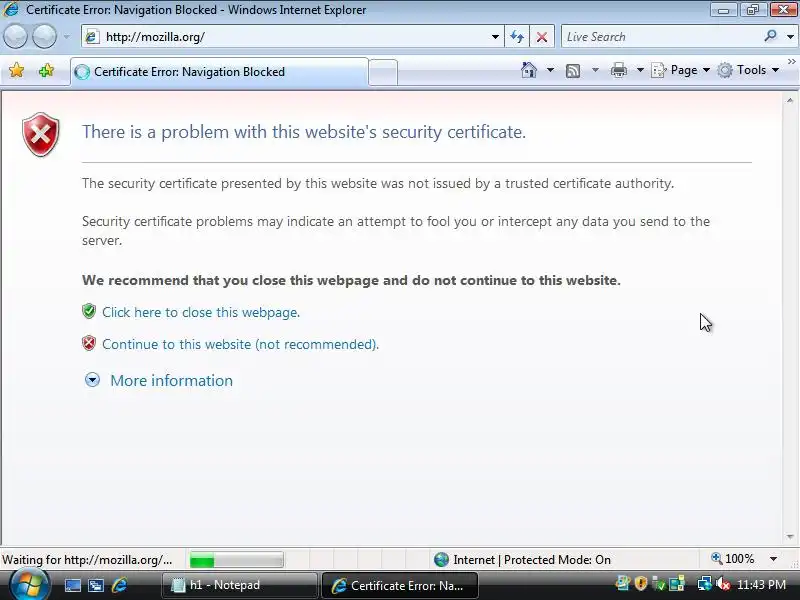Viewport: 800px width, 600px height.
Task: Click the Add to Favorites icon
Action: coord(46,70)
